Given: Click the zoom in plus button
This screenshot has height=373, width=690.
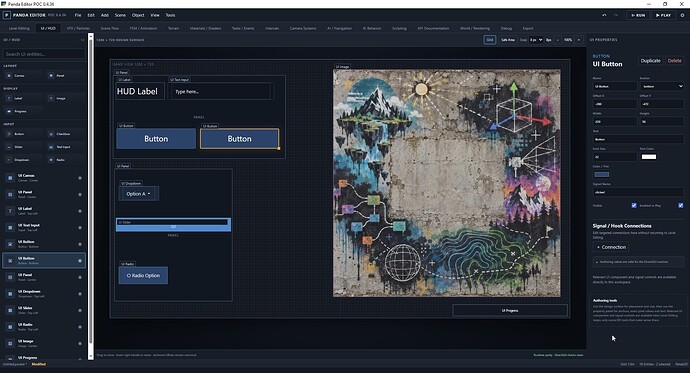Looking at the screenshot, I should coord(579,40).
